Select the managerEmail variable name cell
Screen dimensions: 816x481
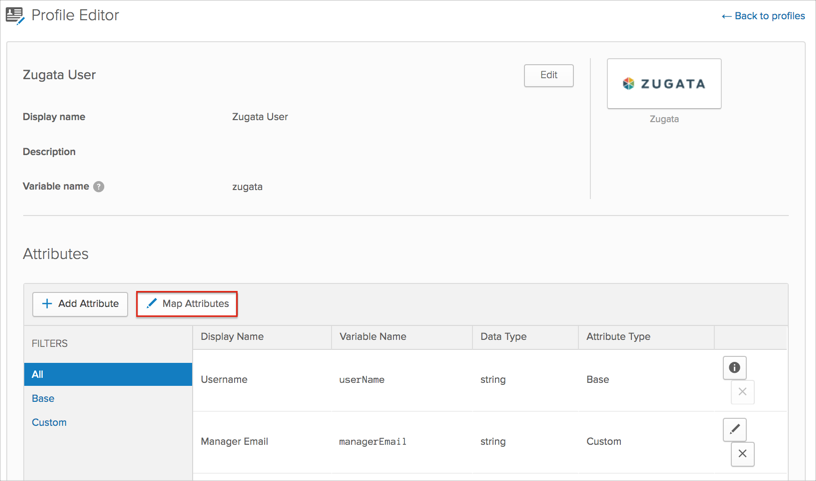(373, 441)
